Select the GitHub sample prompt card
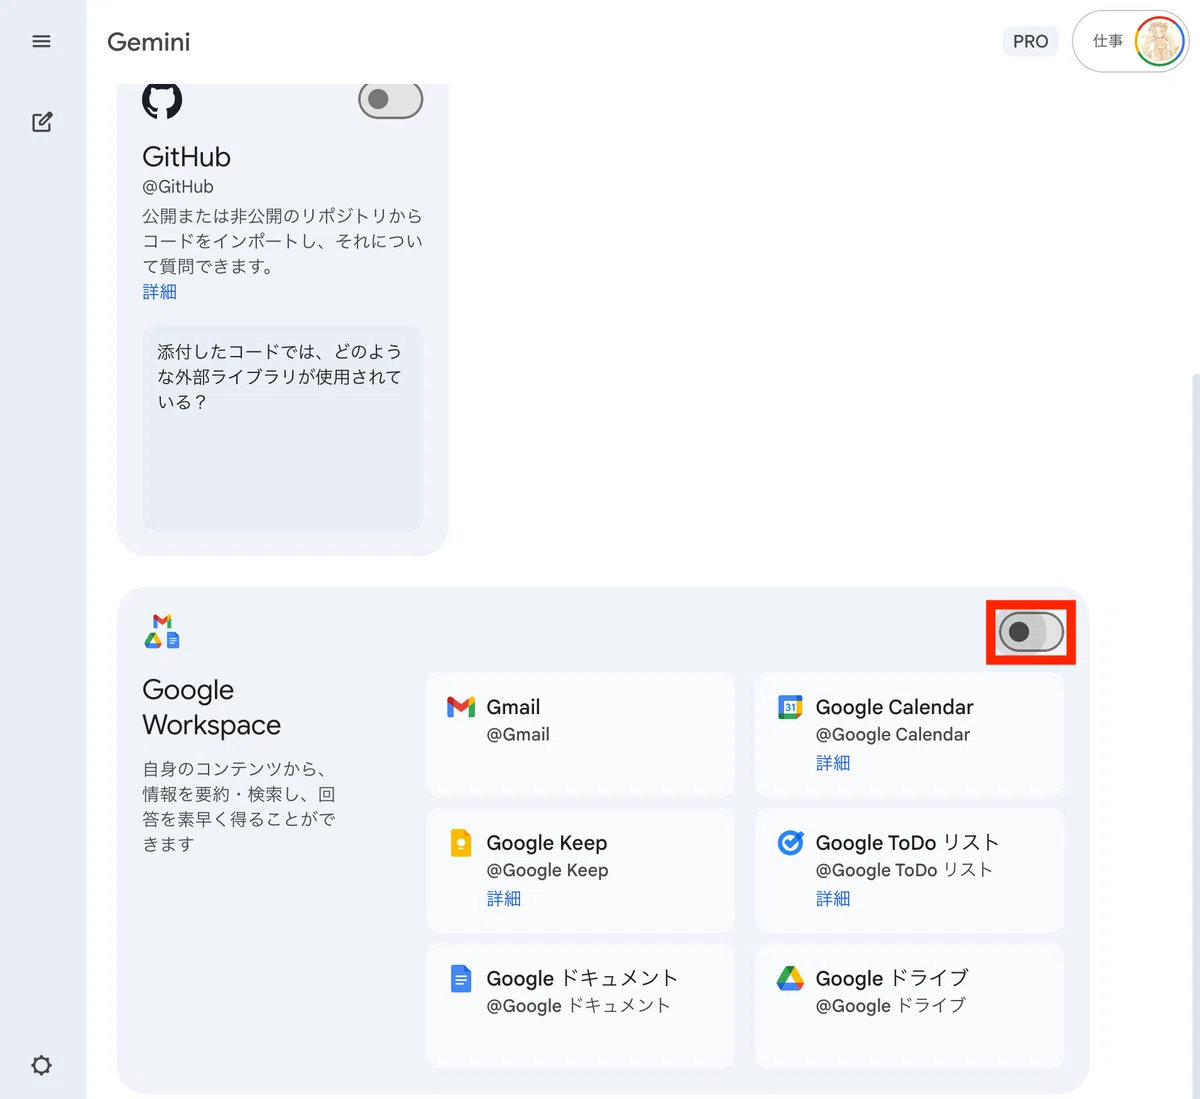 [283, 428]
